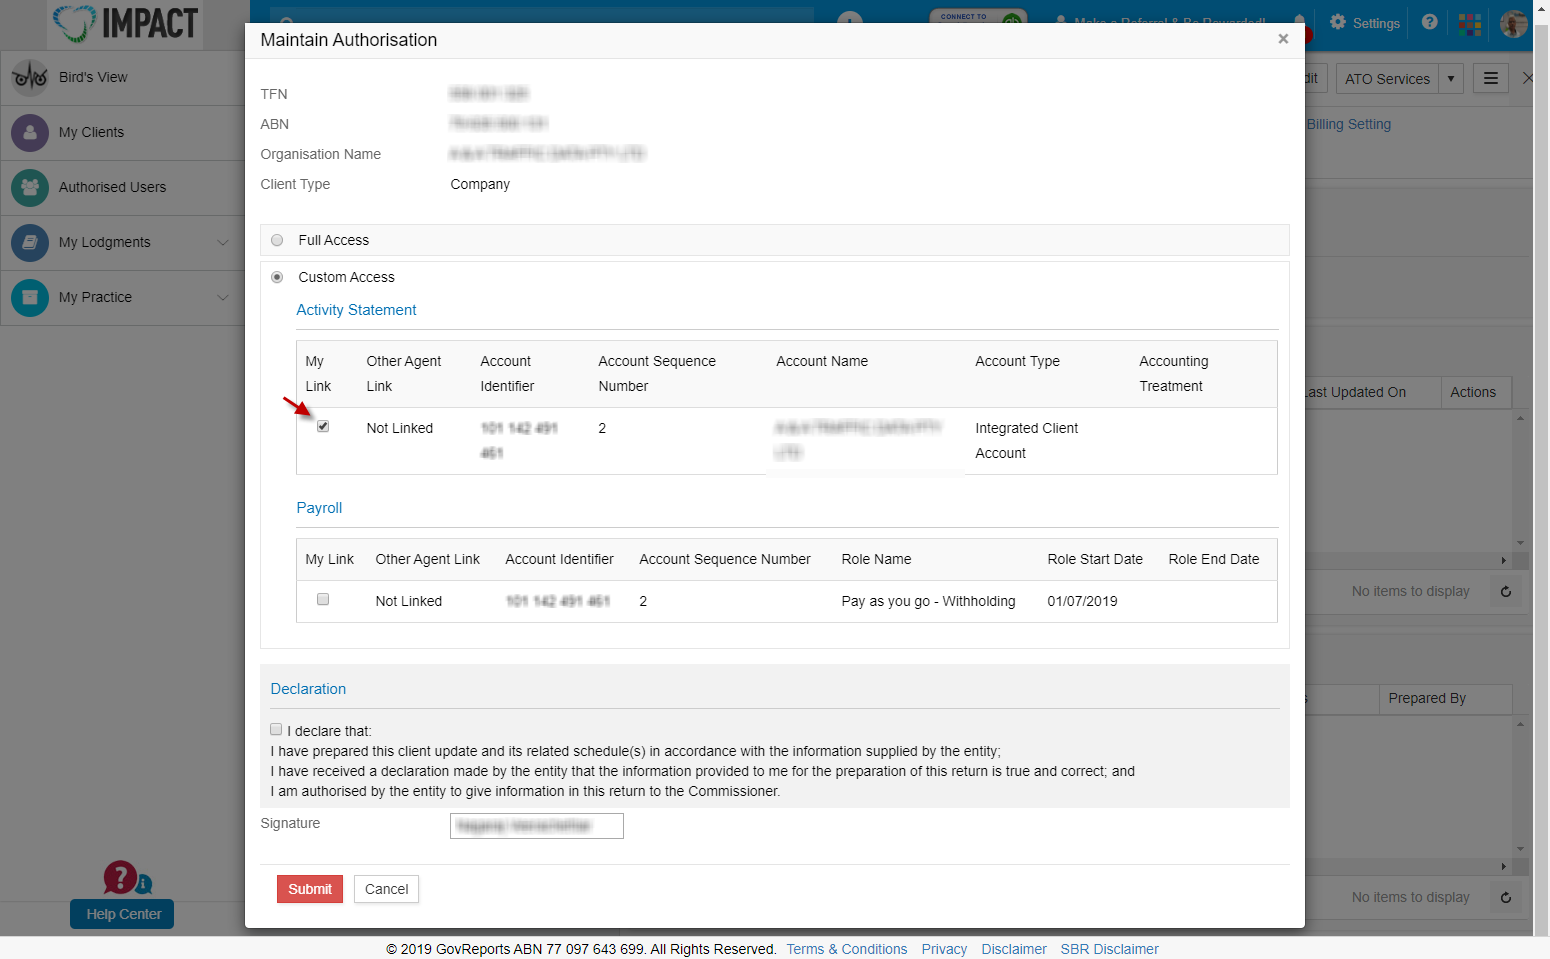Expand the My Practice menu chevron
The width and height of the screenshot is (1550, 959).
[223, 297]
